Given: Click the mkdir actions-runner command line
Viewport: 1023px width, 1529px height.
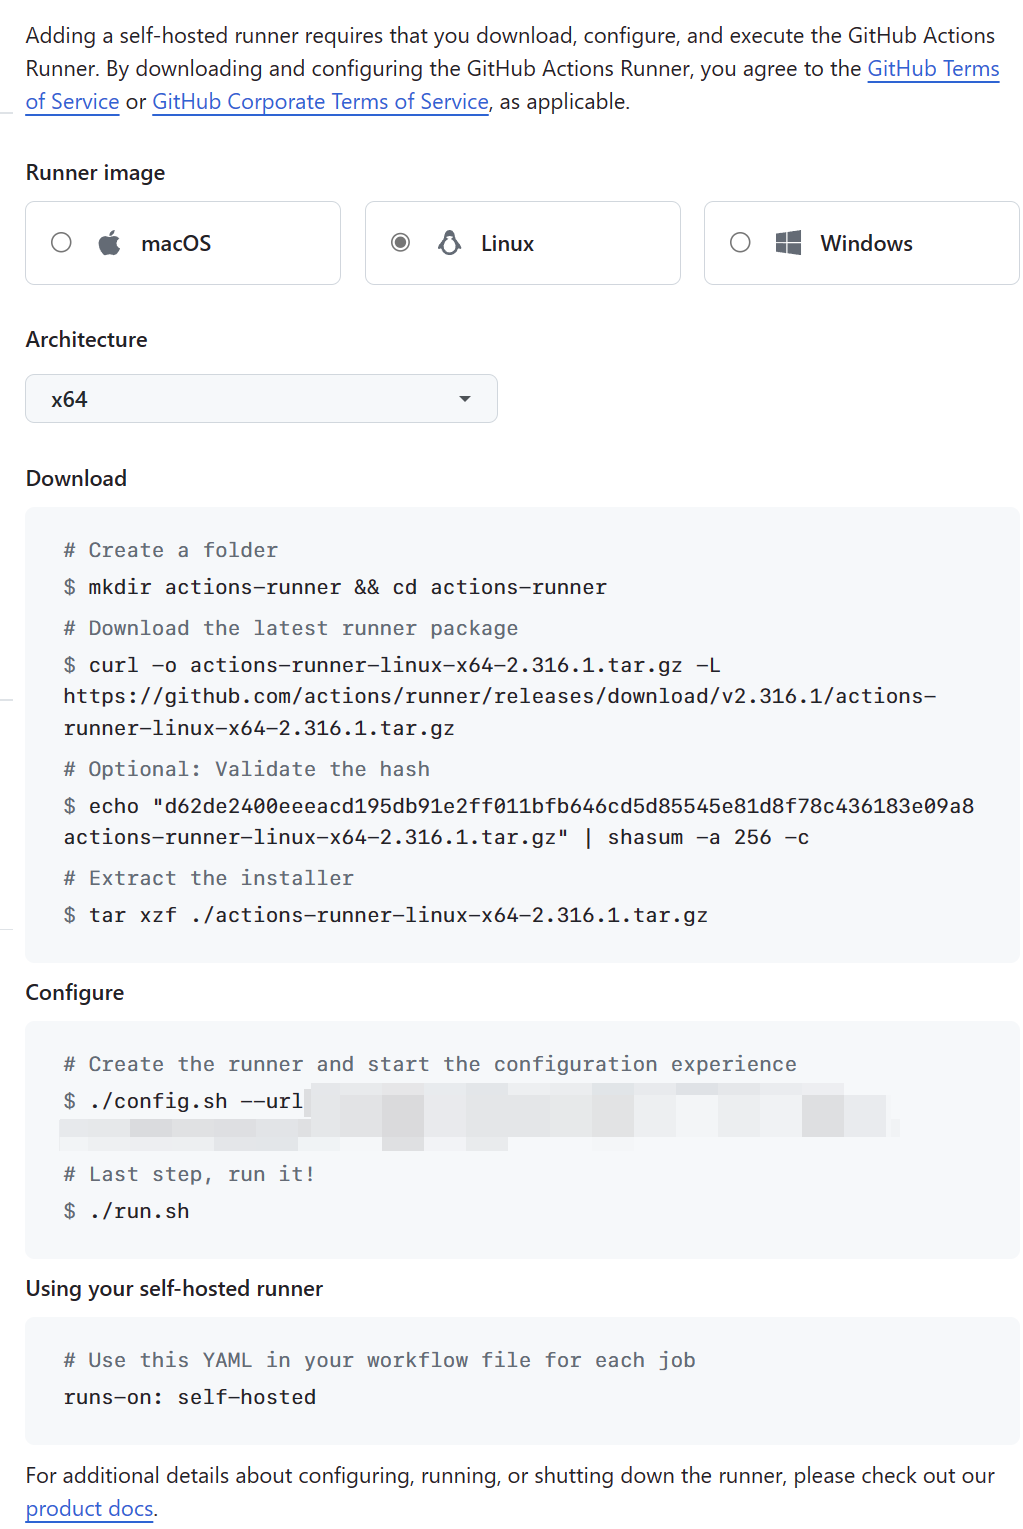Looking at the screenshot, I should (x=347, y=587).
